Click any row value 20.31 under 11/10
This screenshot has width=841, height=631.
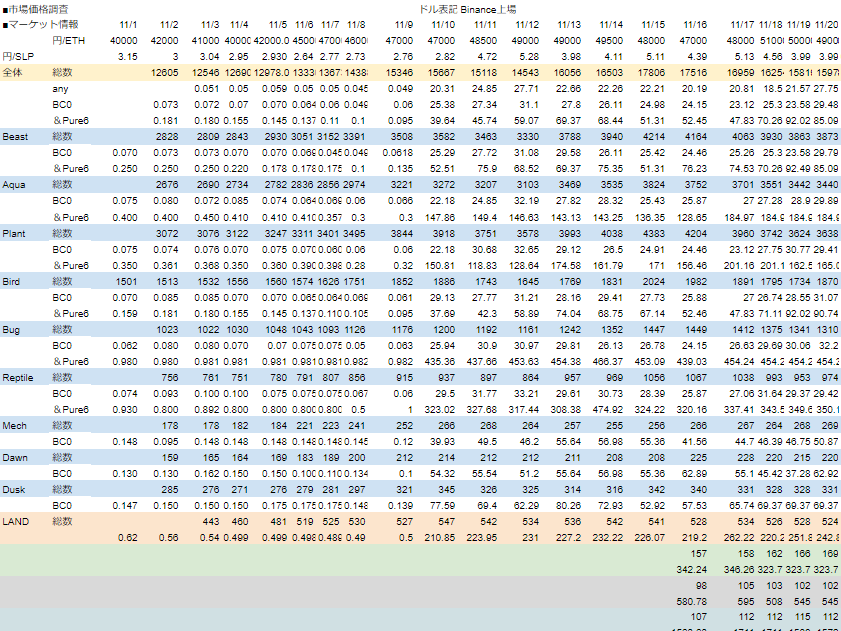(x=442, y=89)
